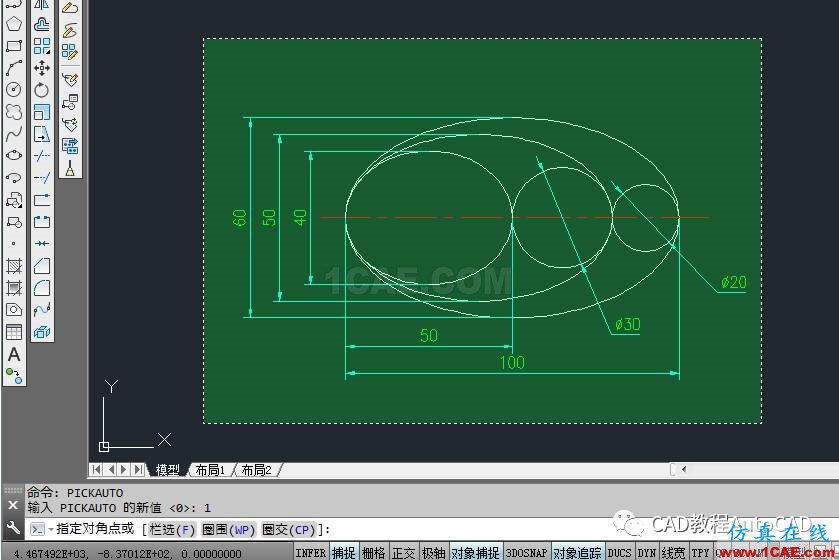The image size is (839, 560).
Task: Open the Insert Block tool
Action: [x=13, y=200]
